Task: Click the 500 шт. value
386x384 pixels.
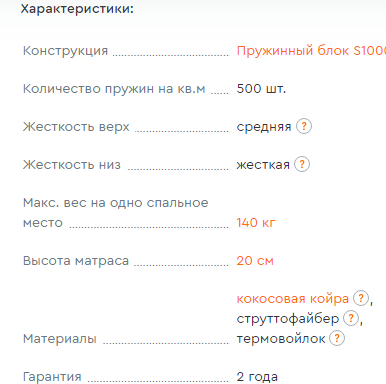Action: pyautogui.click(x=261, y=89)
